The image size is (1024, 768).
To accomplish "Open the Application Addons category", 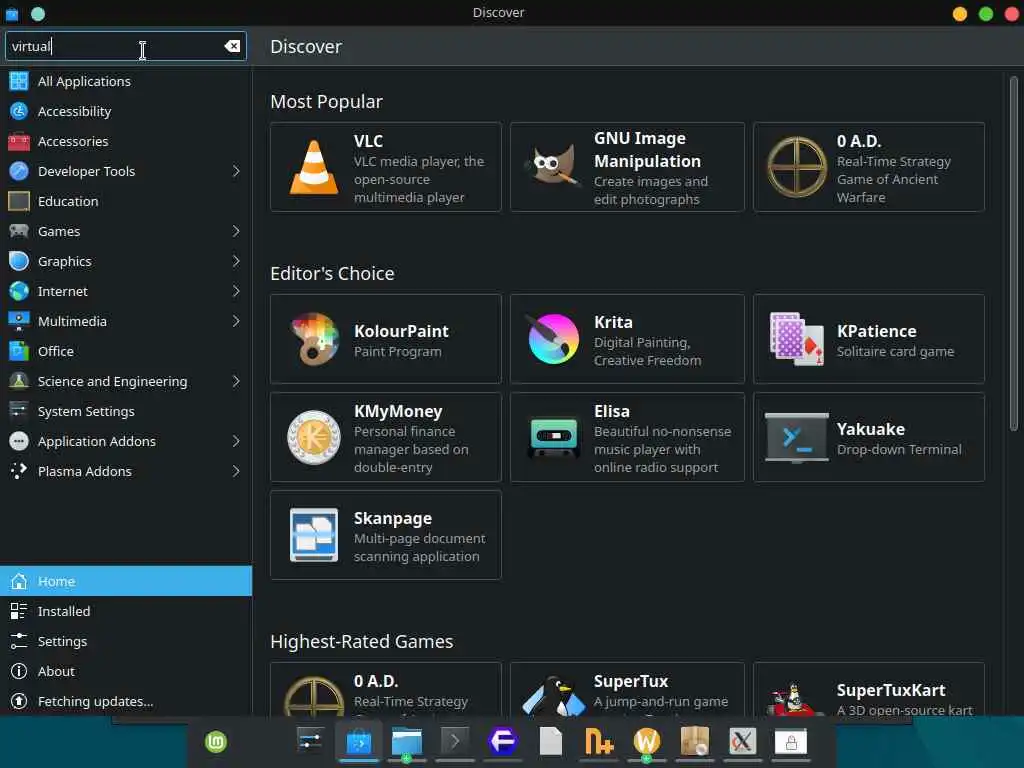I will point(126,441).
